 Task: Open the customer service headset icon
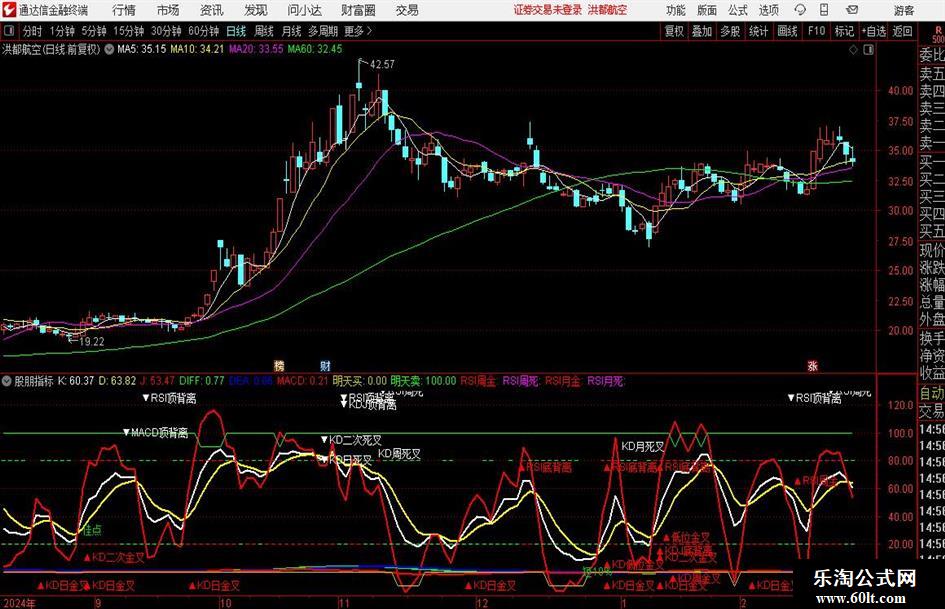click(x=800, y=10)
